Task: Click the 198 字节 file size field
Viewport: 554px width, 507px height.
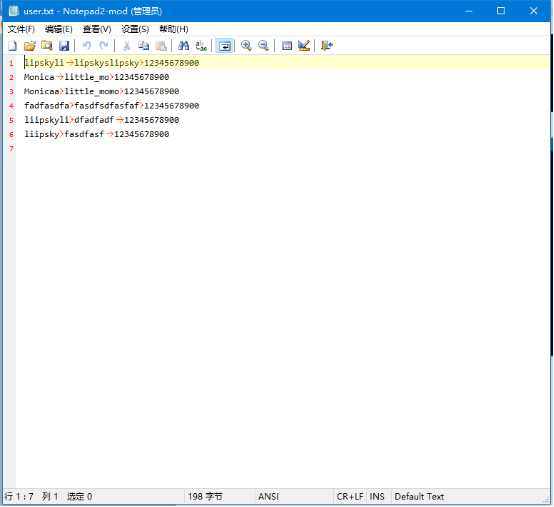Action: coord(205,497)
